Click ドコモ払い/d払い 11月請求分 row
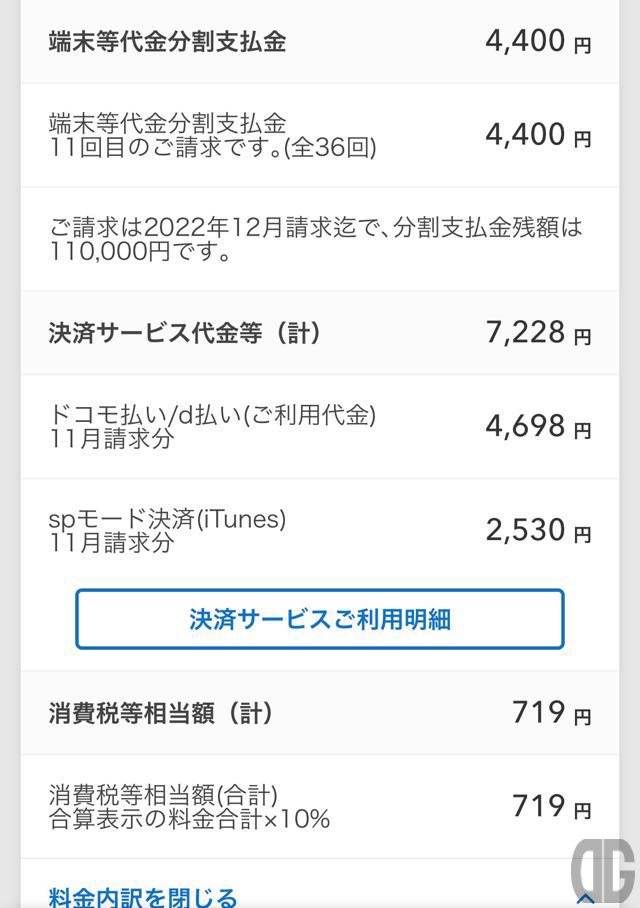640x908 pixels. pos(320,427)
